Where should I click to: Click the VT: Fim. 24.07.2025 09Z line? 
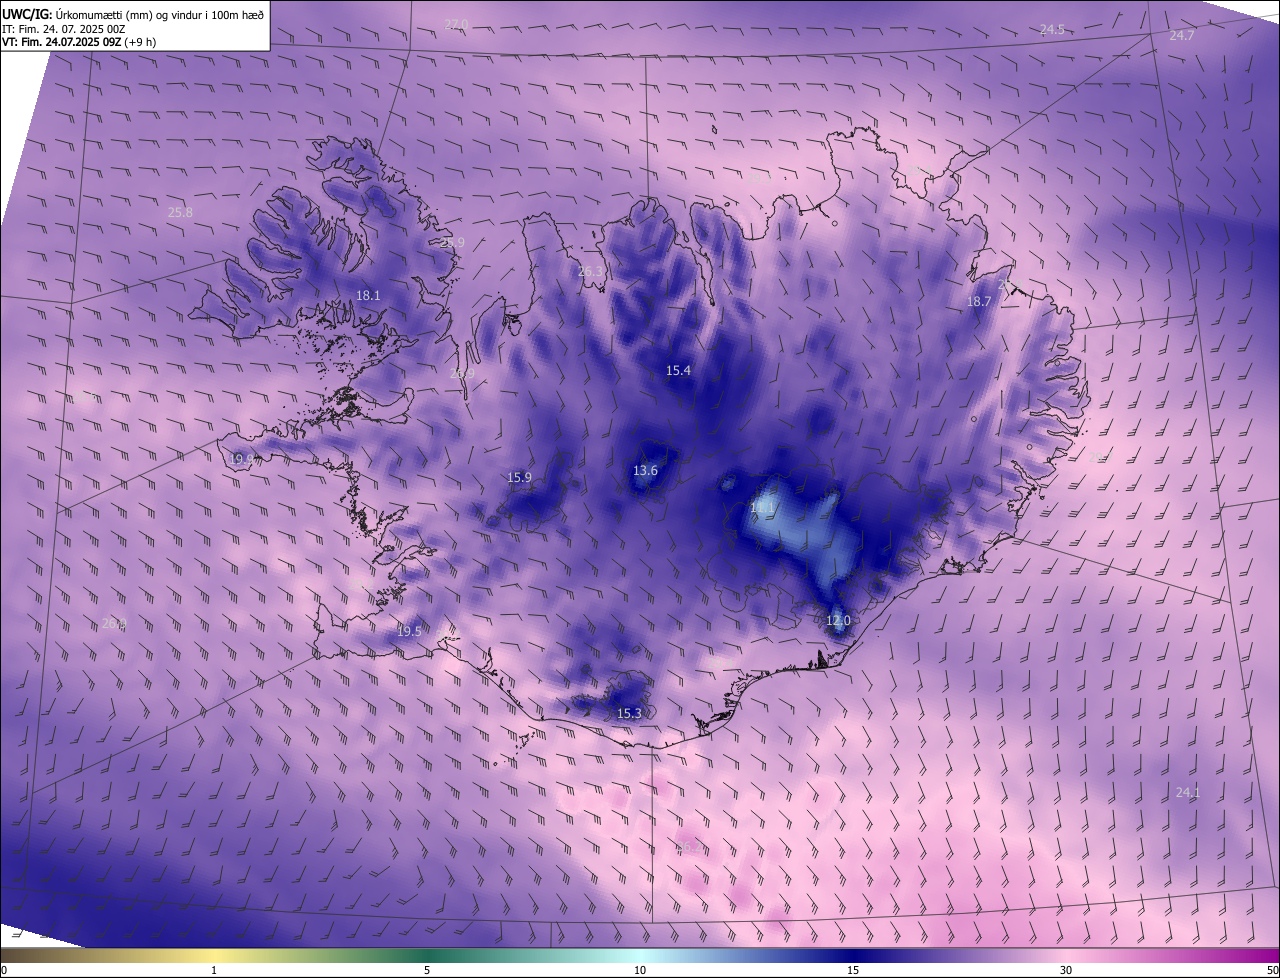pos(79,42)
